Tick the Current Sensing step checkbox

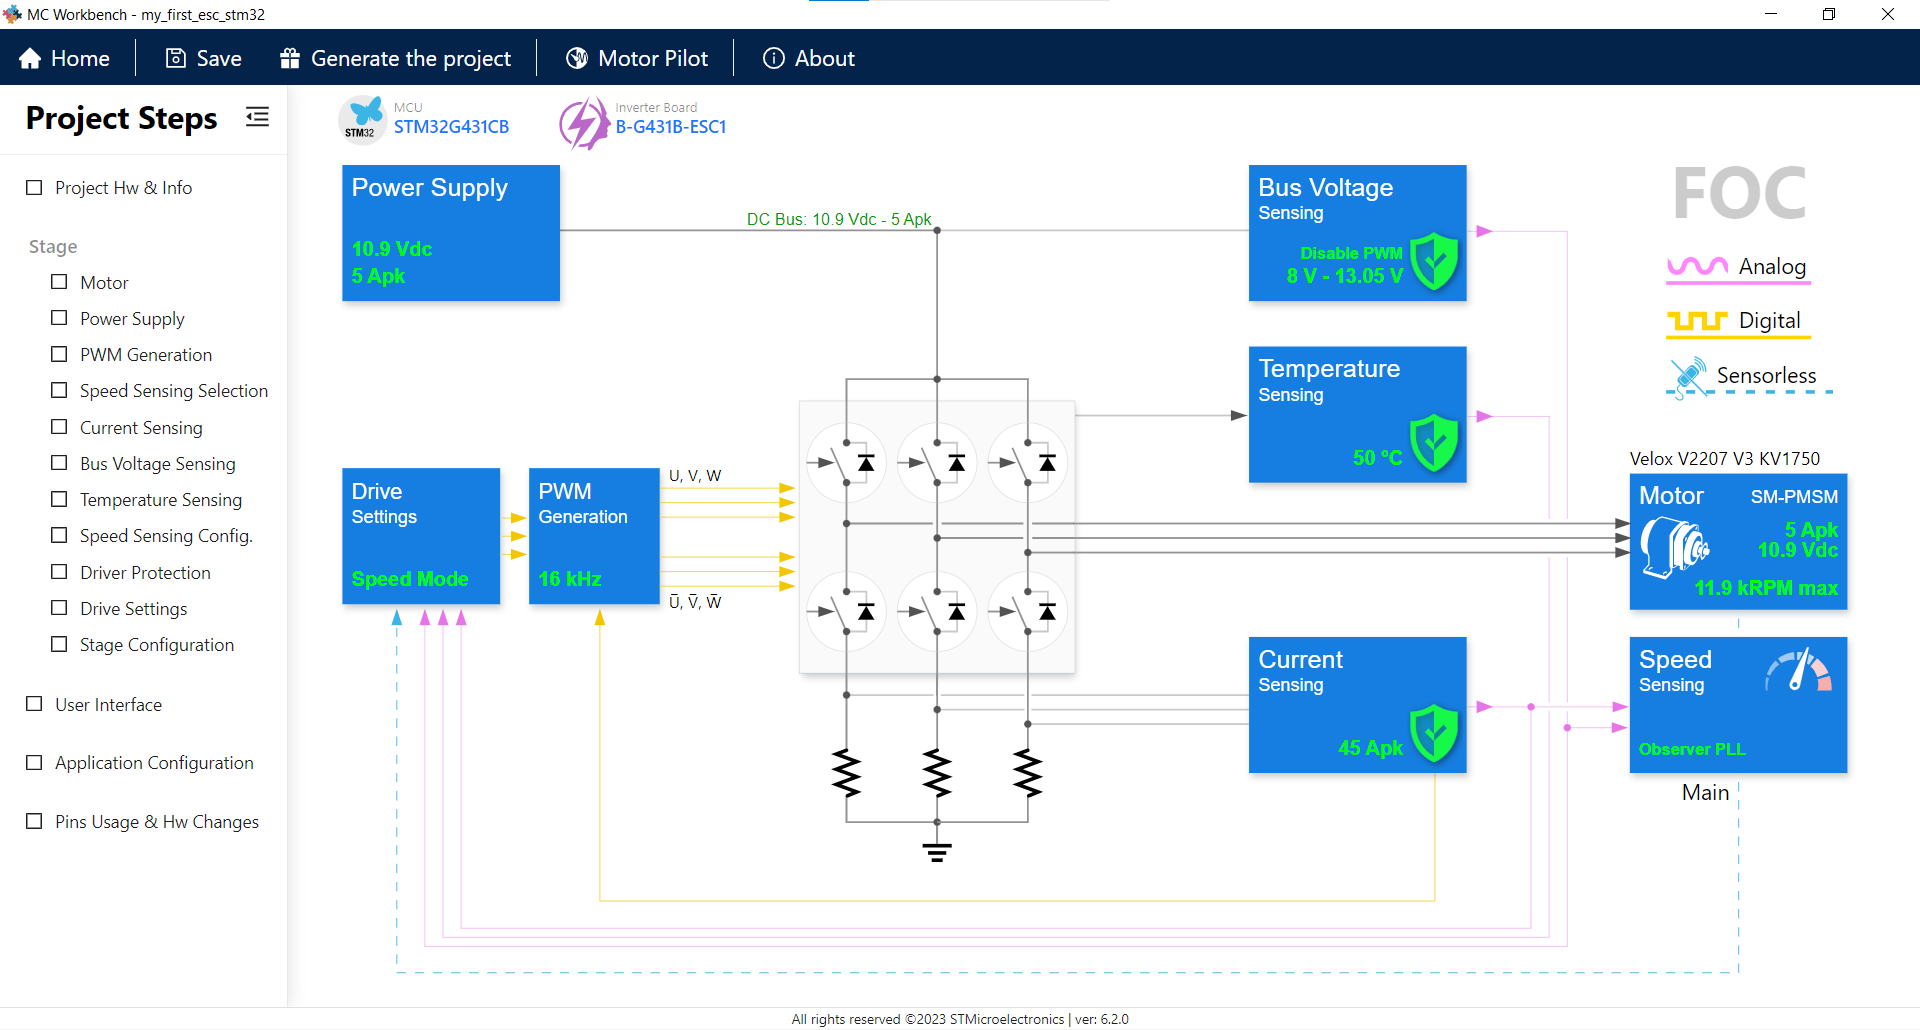click(x=60, y=427)
